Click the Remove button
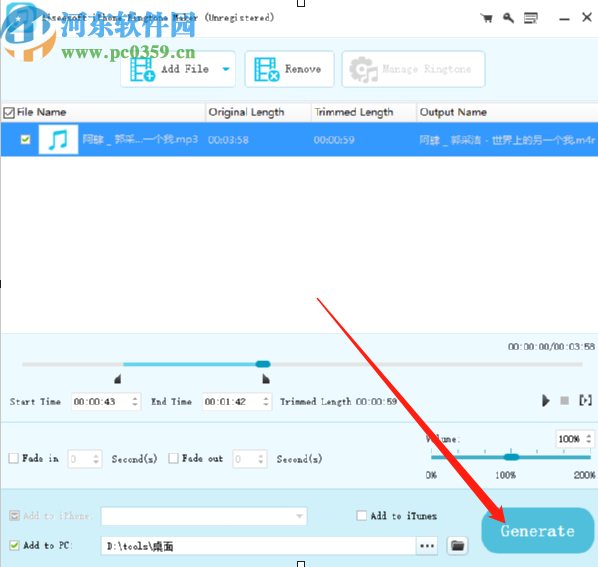Viewport: 598px width, 567px height. tap(289, 69)
